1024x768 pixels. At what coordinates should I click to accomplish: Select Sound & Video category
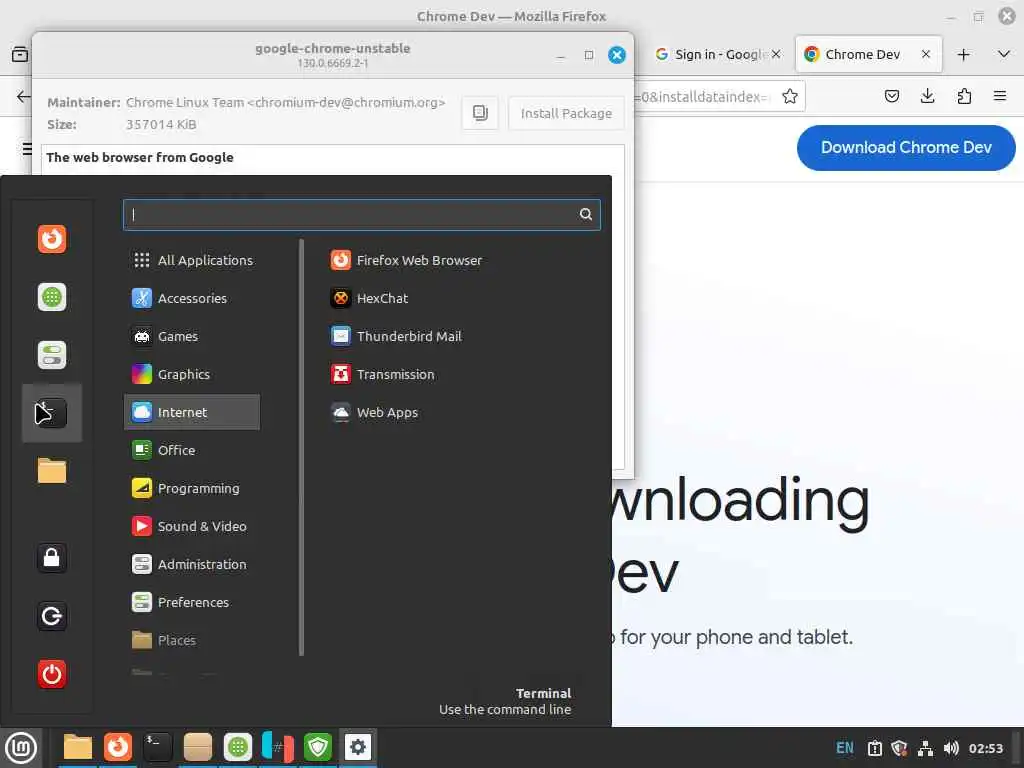tap(192, 526)
